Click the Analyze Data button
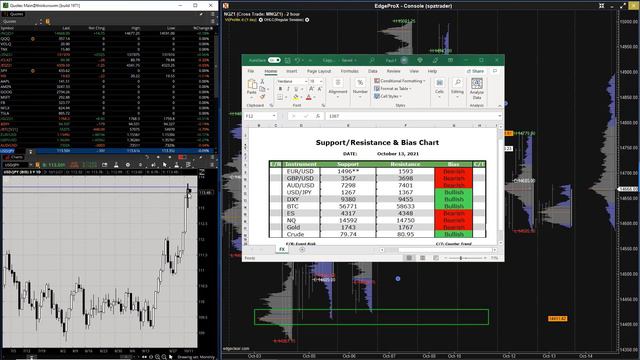Image resolution: width=640 pixels, height=360 pixels. click(x=477, y=89)
